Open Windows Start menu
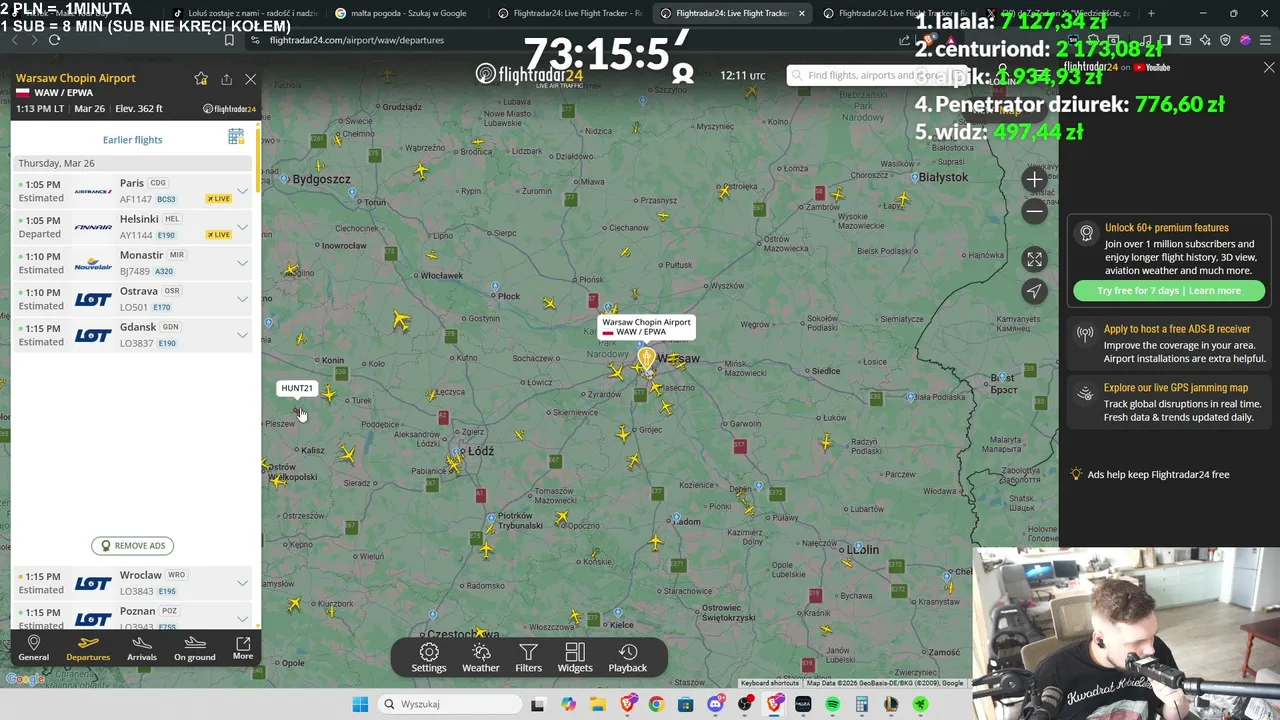 click(x=360, y=704)
